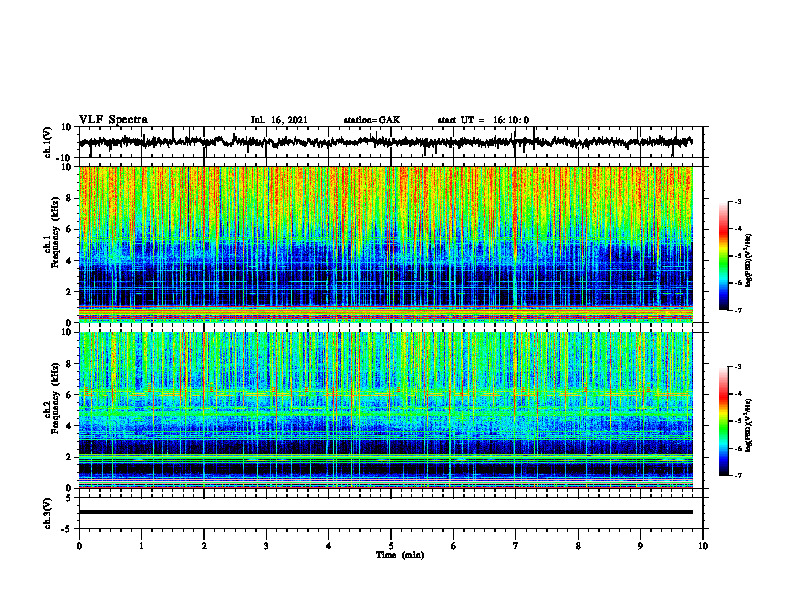792x612 pixels.
Task: Click the ch.2 colorbar log(PSD) label
Action: (x=748, y=425)
